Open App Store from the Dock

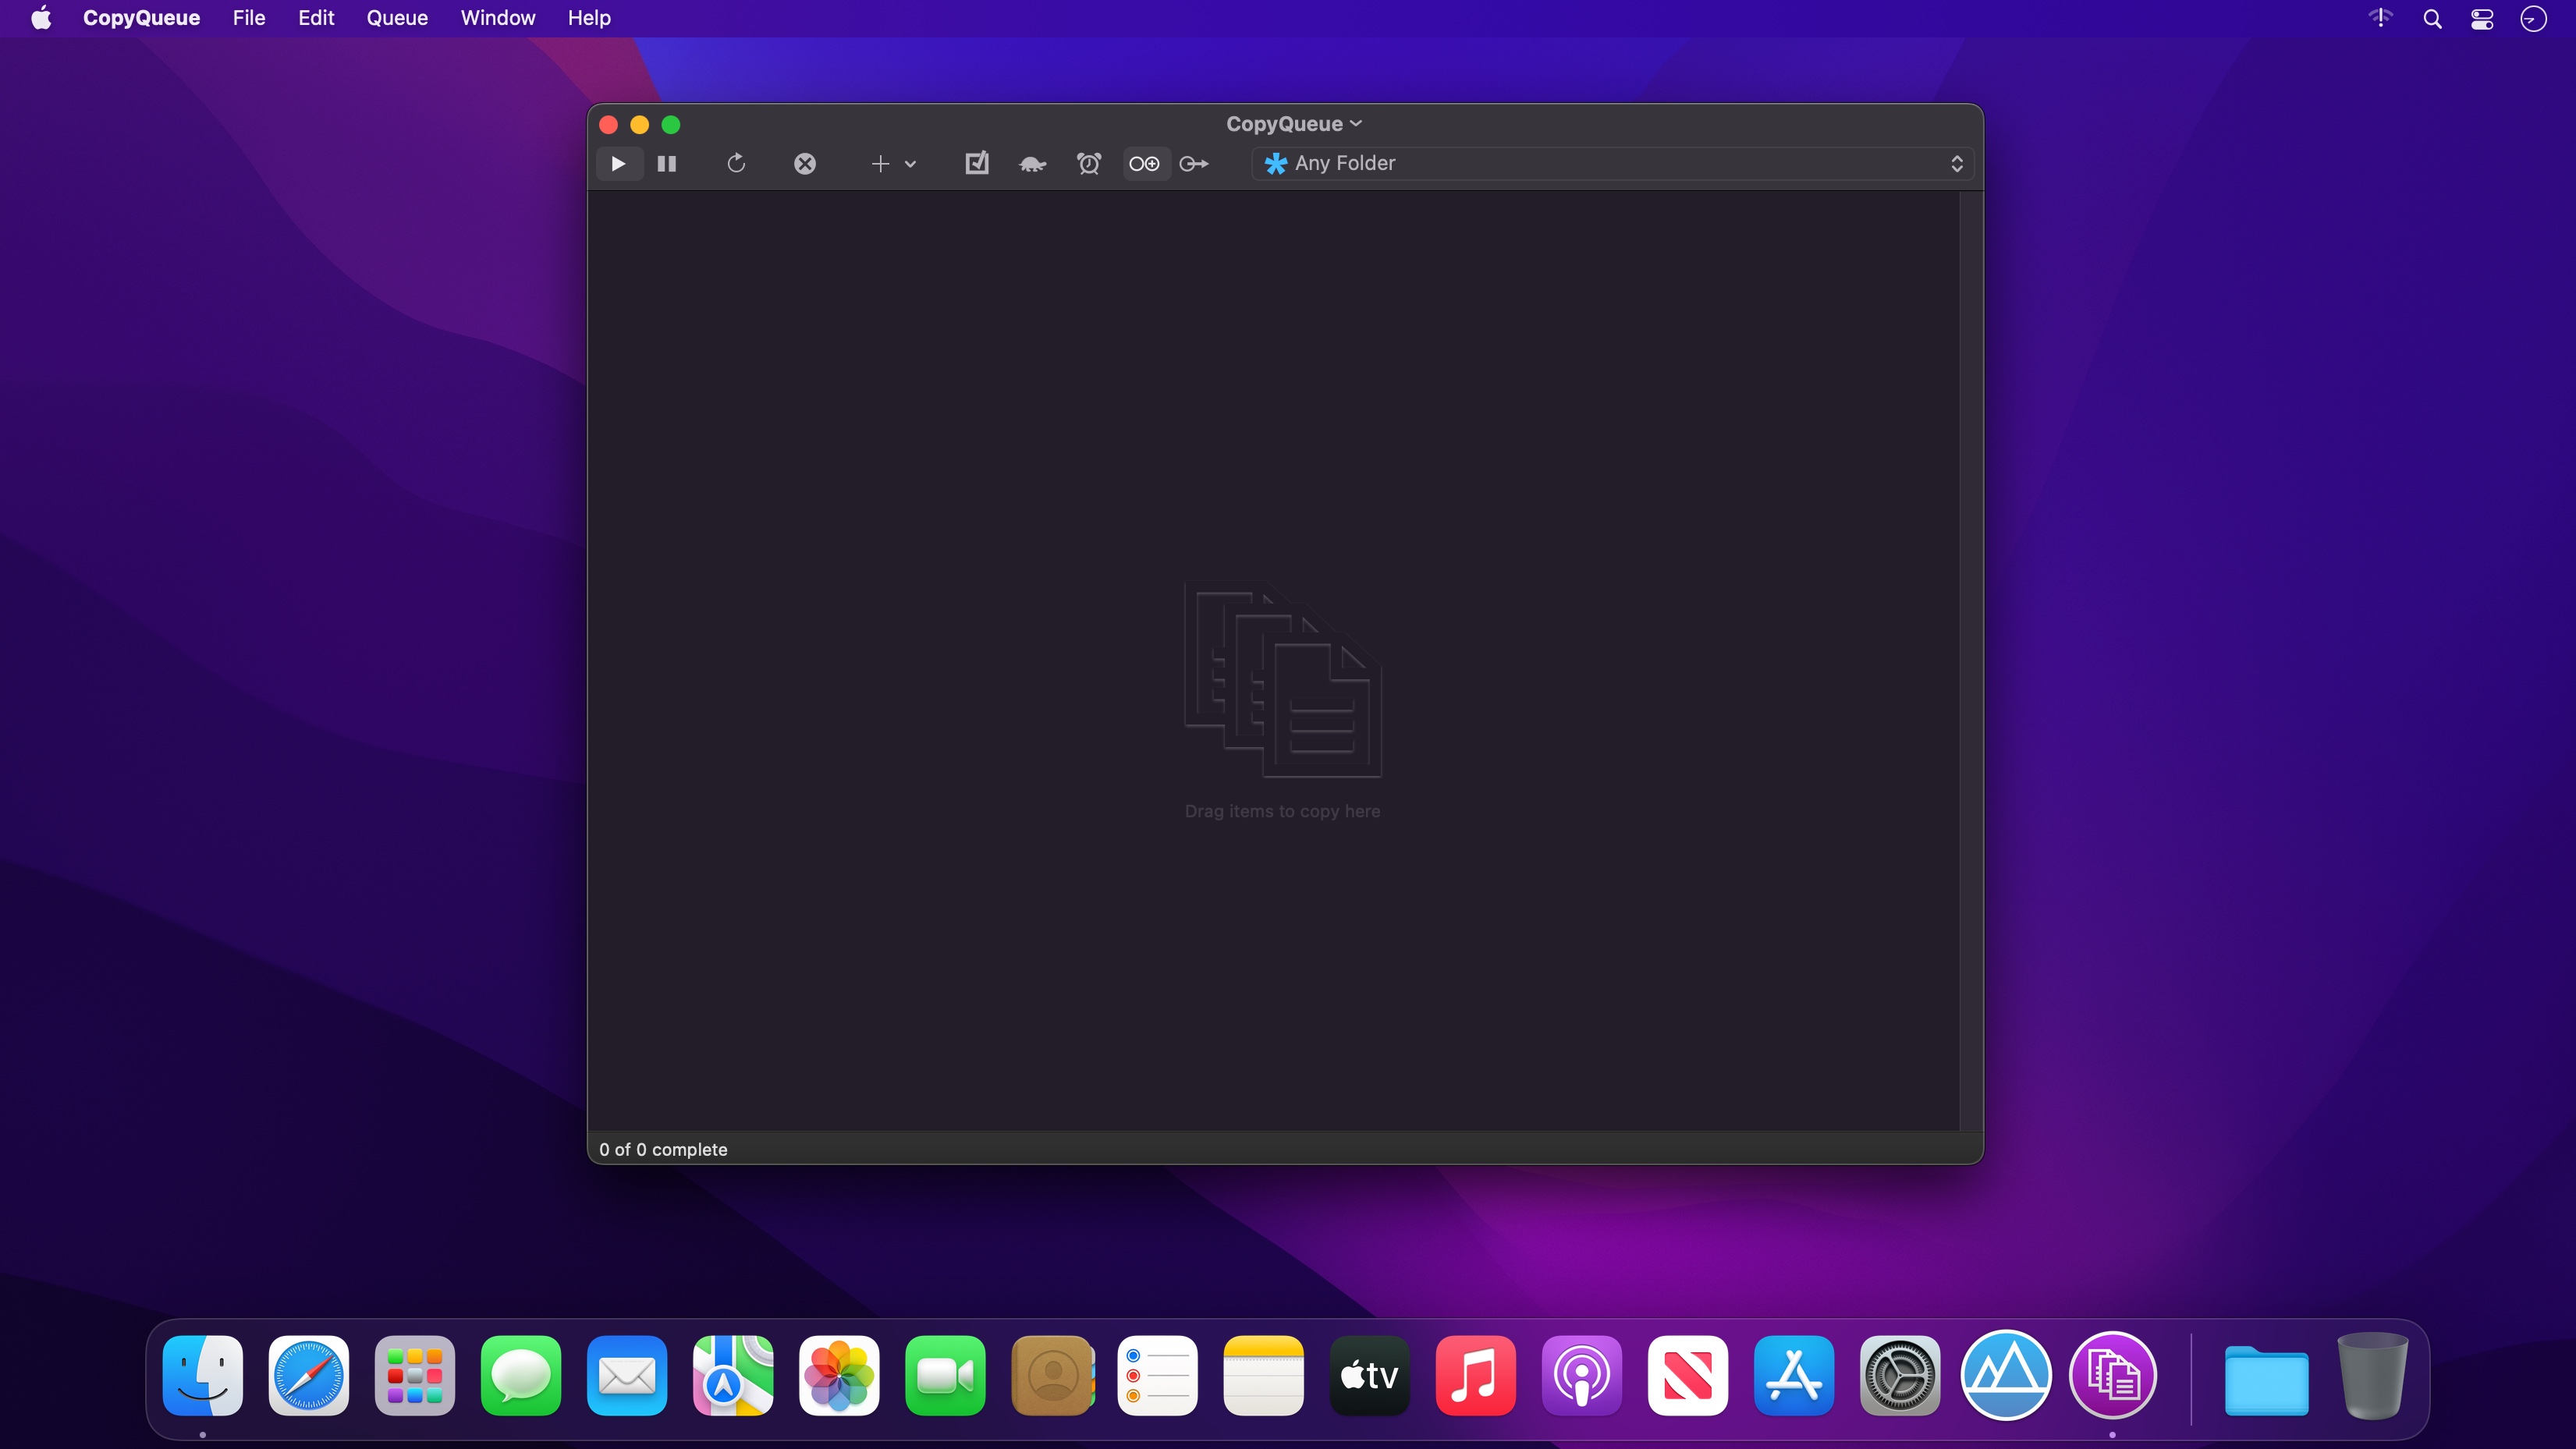(1794, 1376)
